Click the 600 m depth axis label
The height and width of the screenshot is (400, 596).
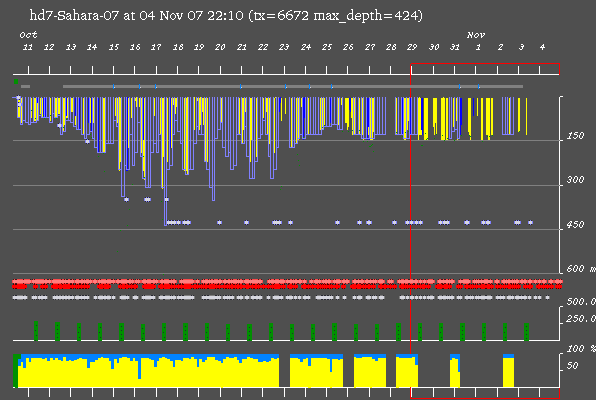581,269
